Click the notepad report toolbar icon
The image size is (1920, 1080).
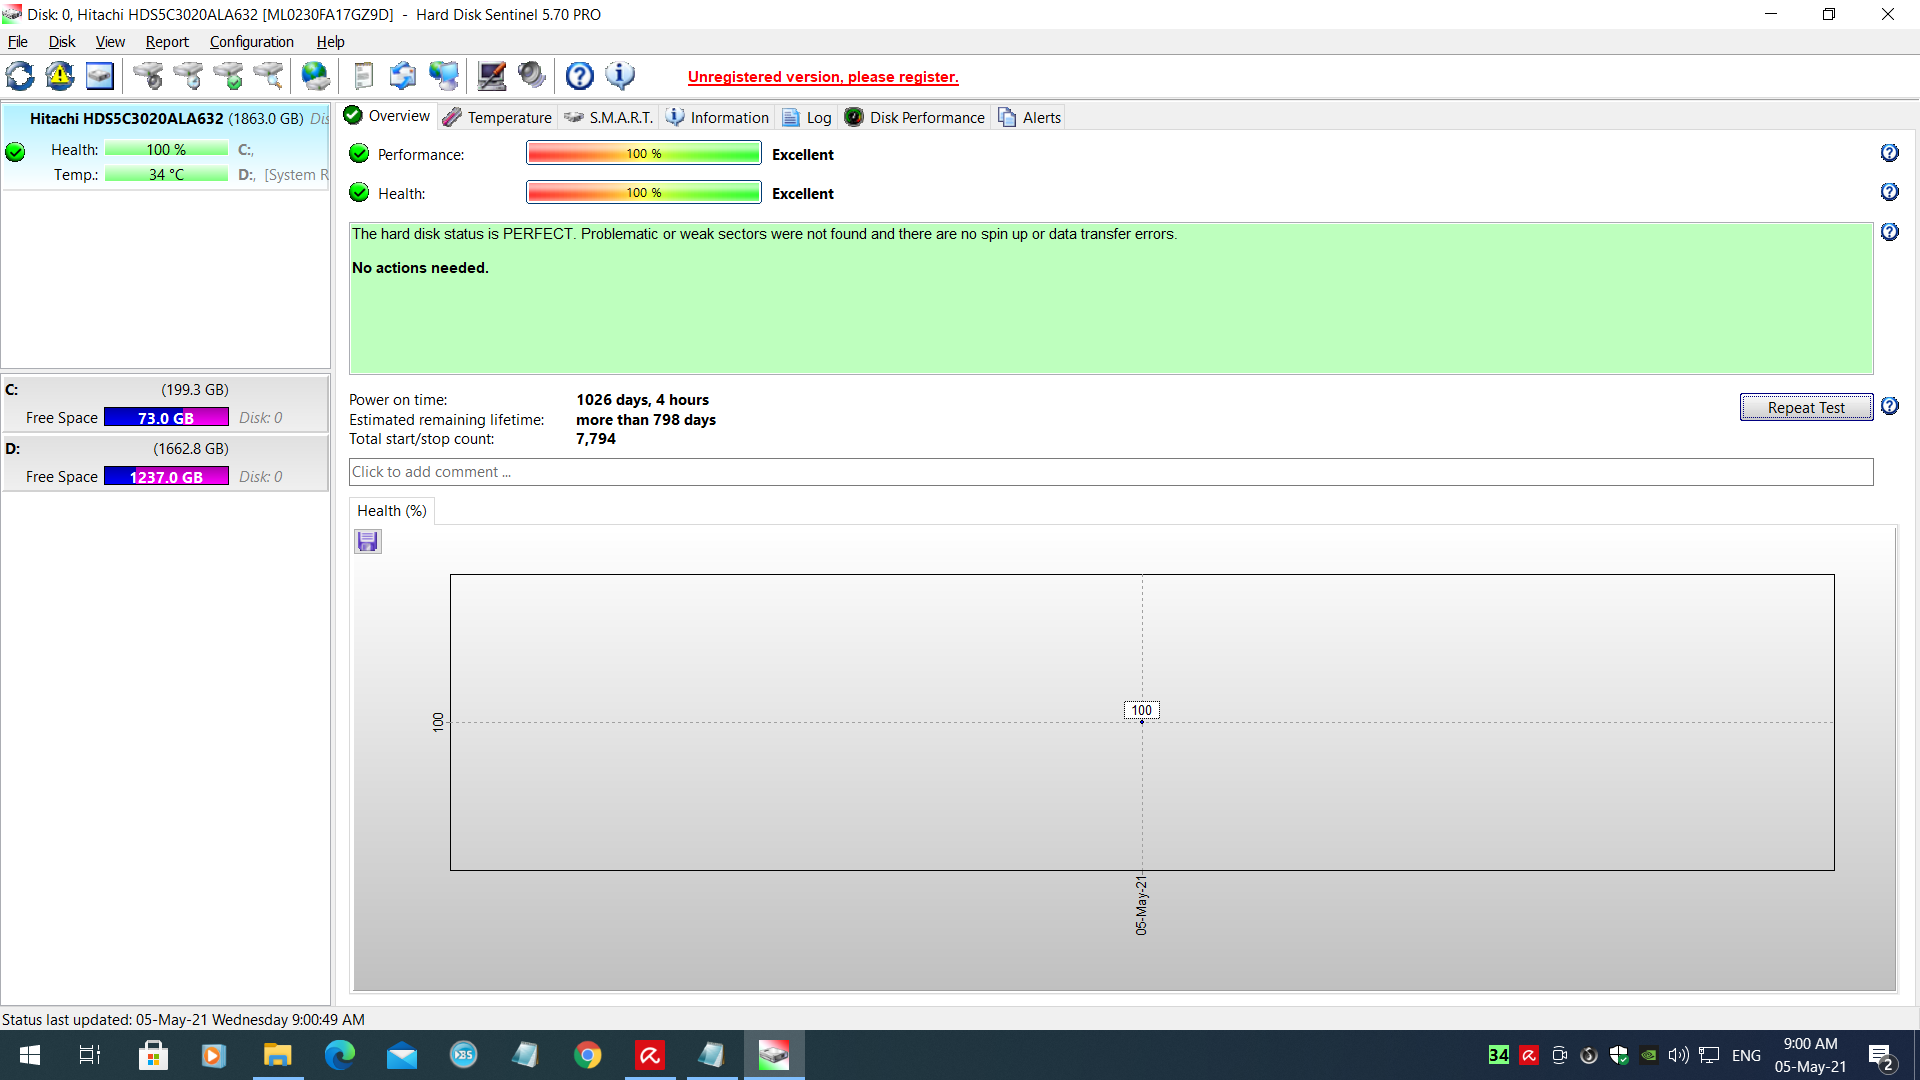pyautogui.click(x=364, y=76)
